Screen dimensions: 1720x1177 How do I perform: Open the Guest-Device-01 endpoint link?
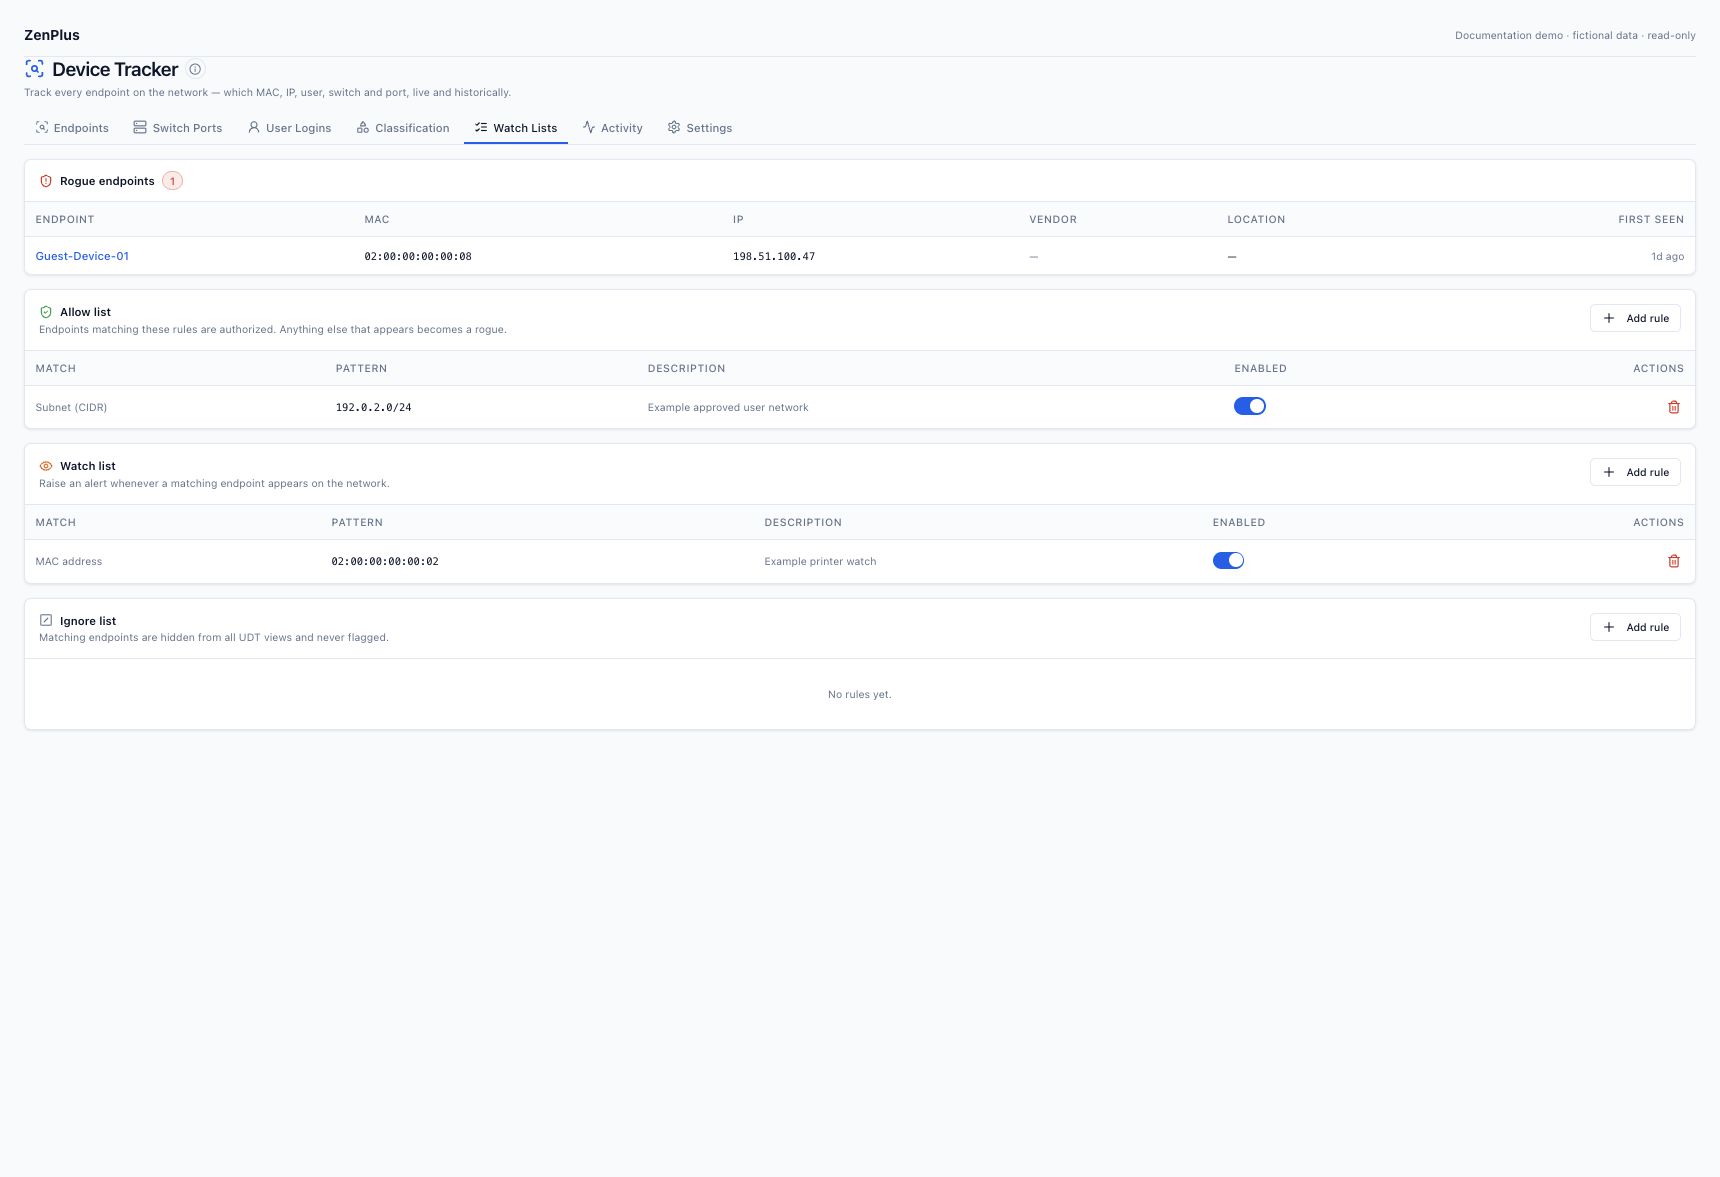82,256
